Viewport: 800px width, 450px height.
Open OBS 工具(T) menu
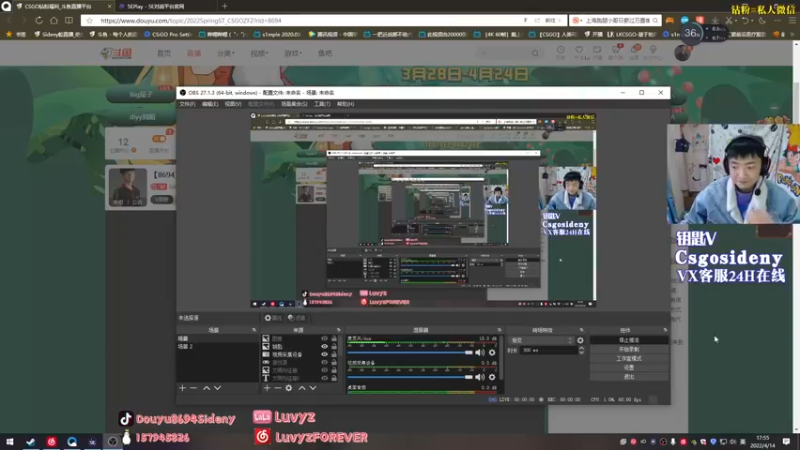(x=322, y=104)
